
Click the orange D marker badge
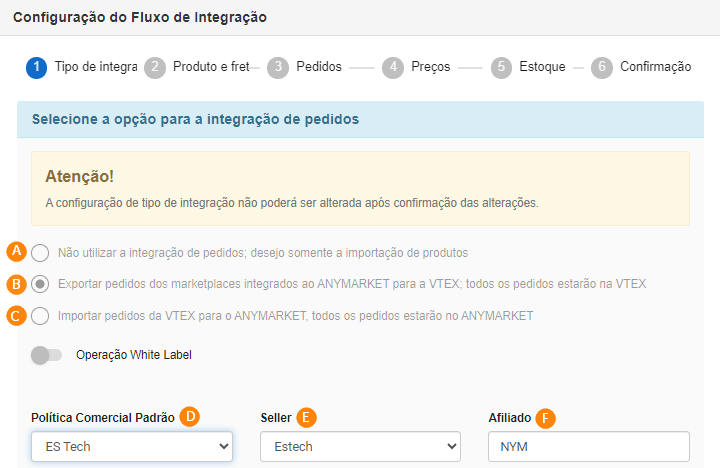(x=190, y=417)
